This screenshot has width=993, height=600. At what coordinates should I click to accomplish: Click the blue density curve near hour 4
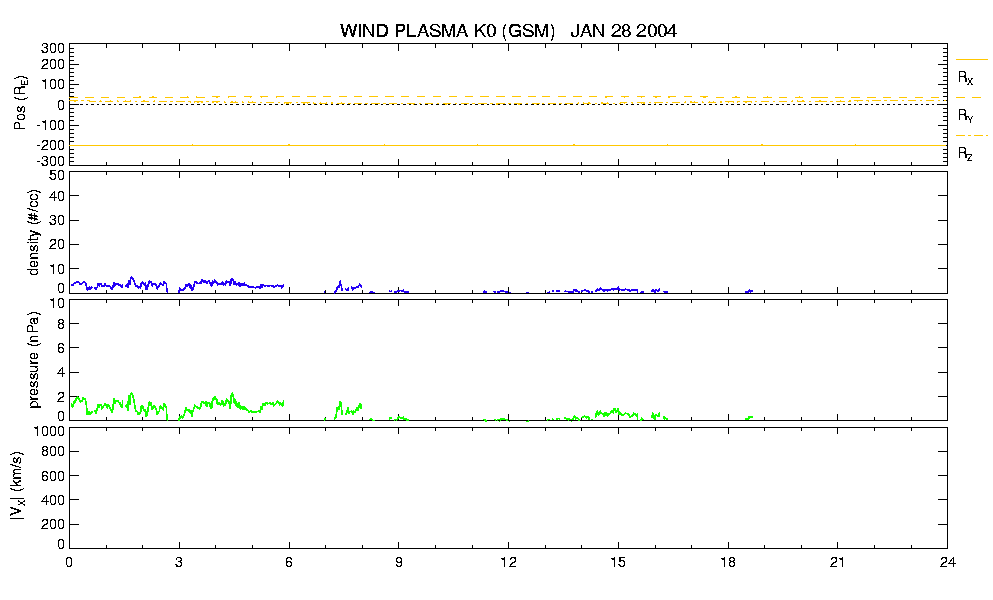click(x=215, y=283)
